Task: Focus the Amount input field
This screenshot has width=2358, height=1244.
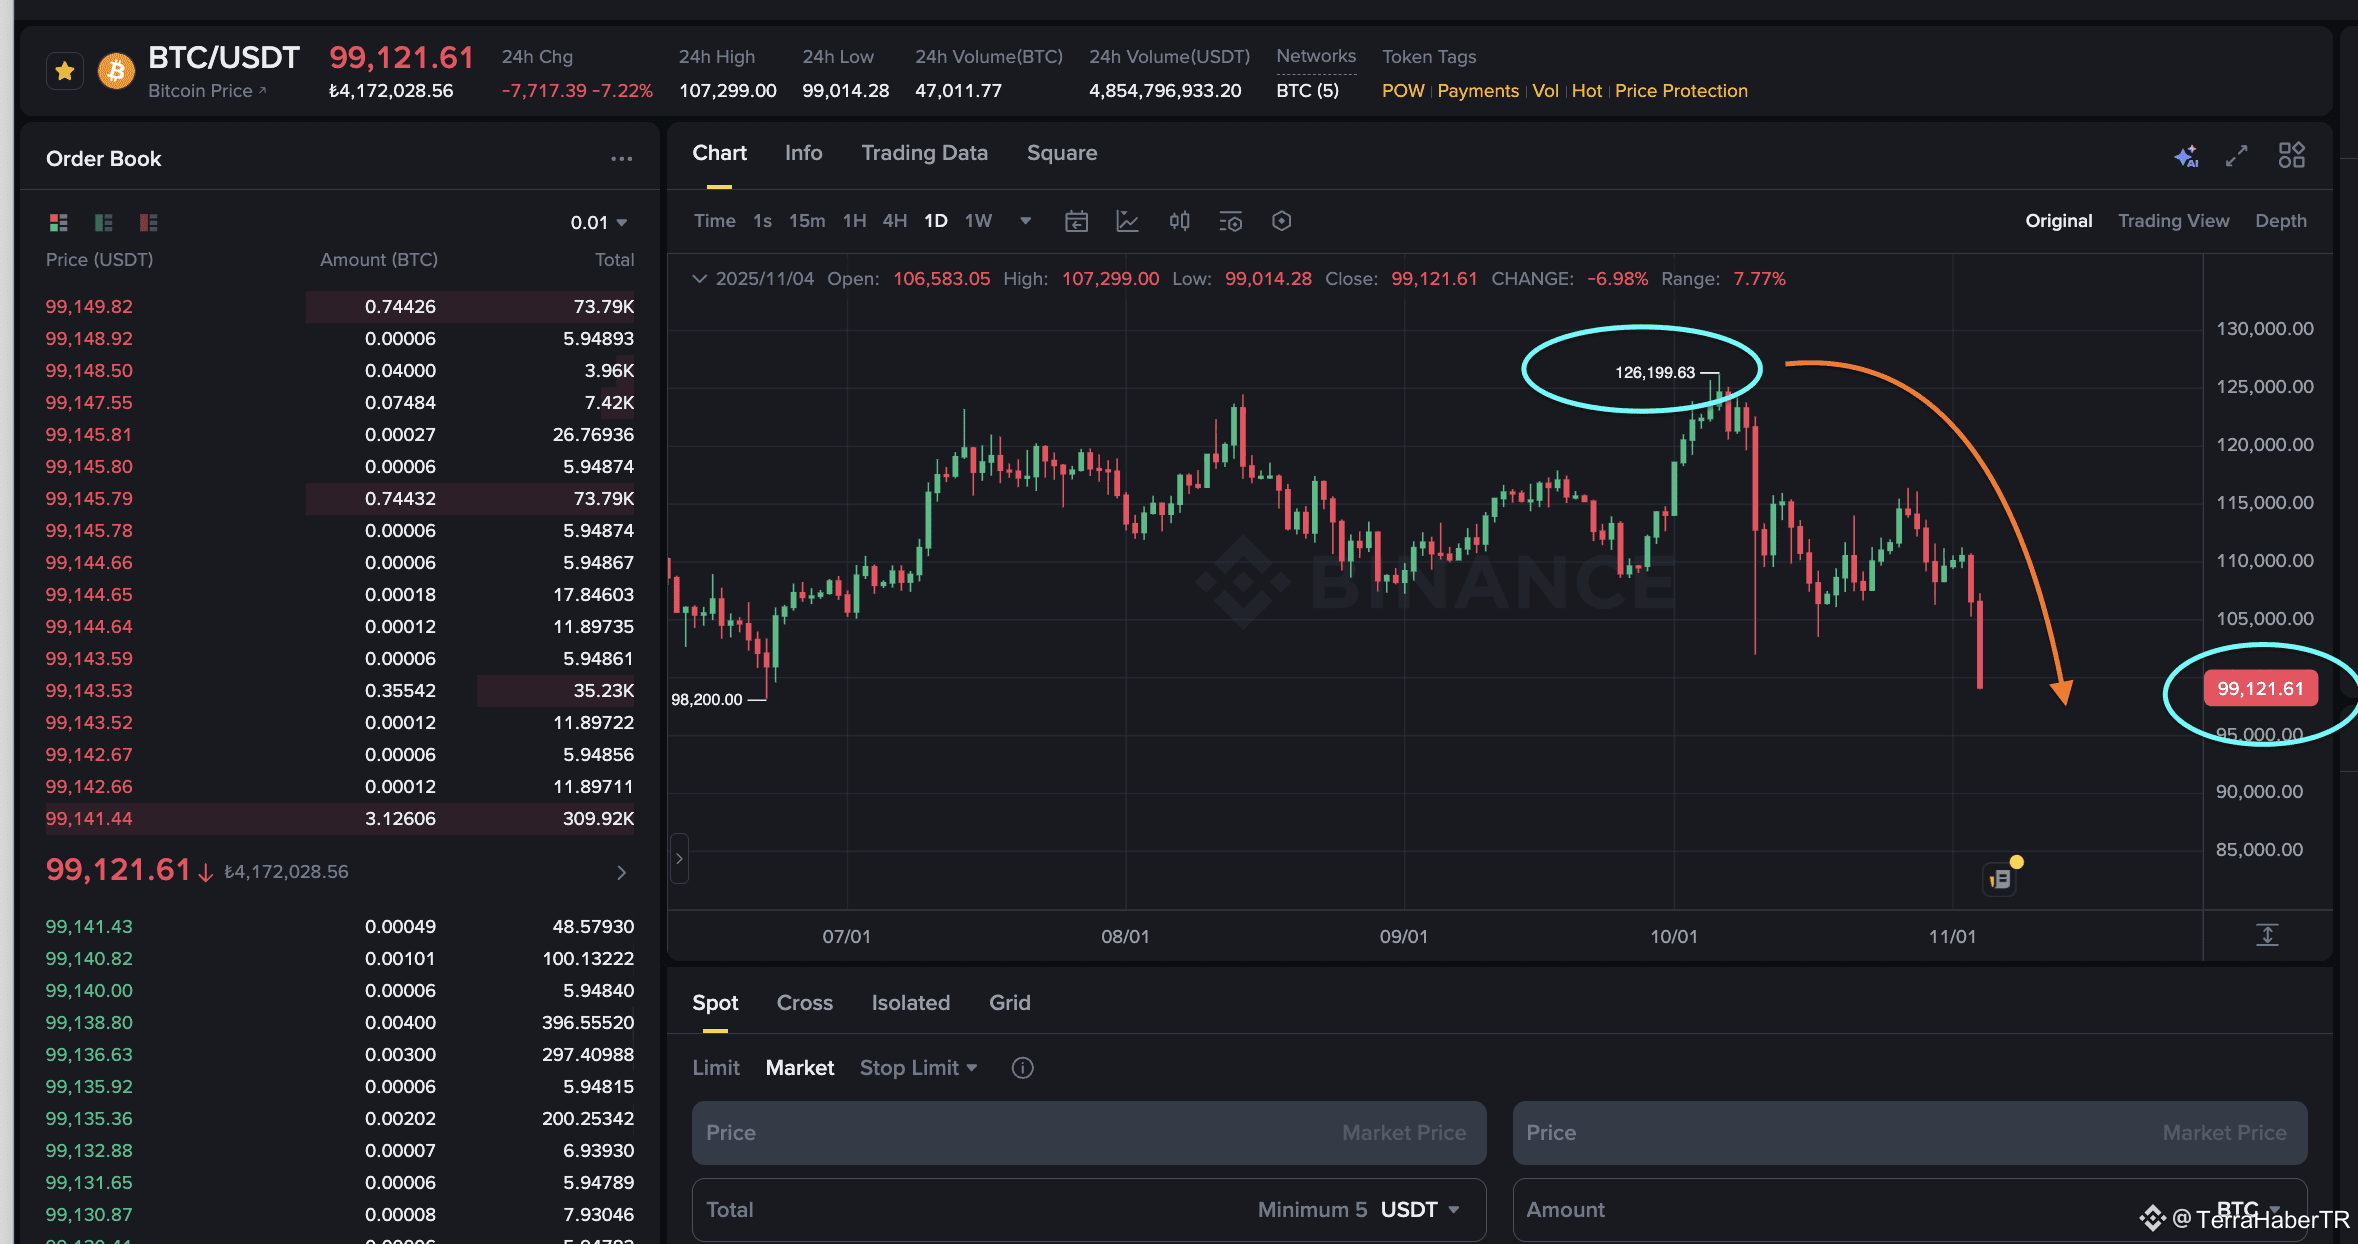Action: (x=1910, y=1210)
